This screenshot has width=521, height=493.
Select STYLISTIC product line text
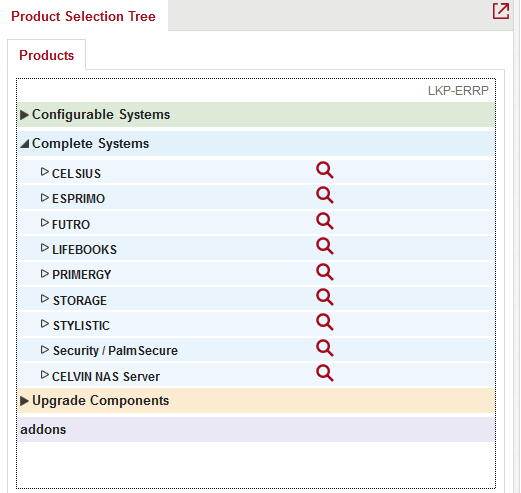[x=81, y=326]
